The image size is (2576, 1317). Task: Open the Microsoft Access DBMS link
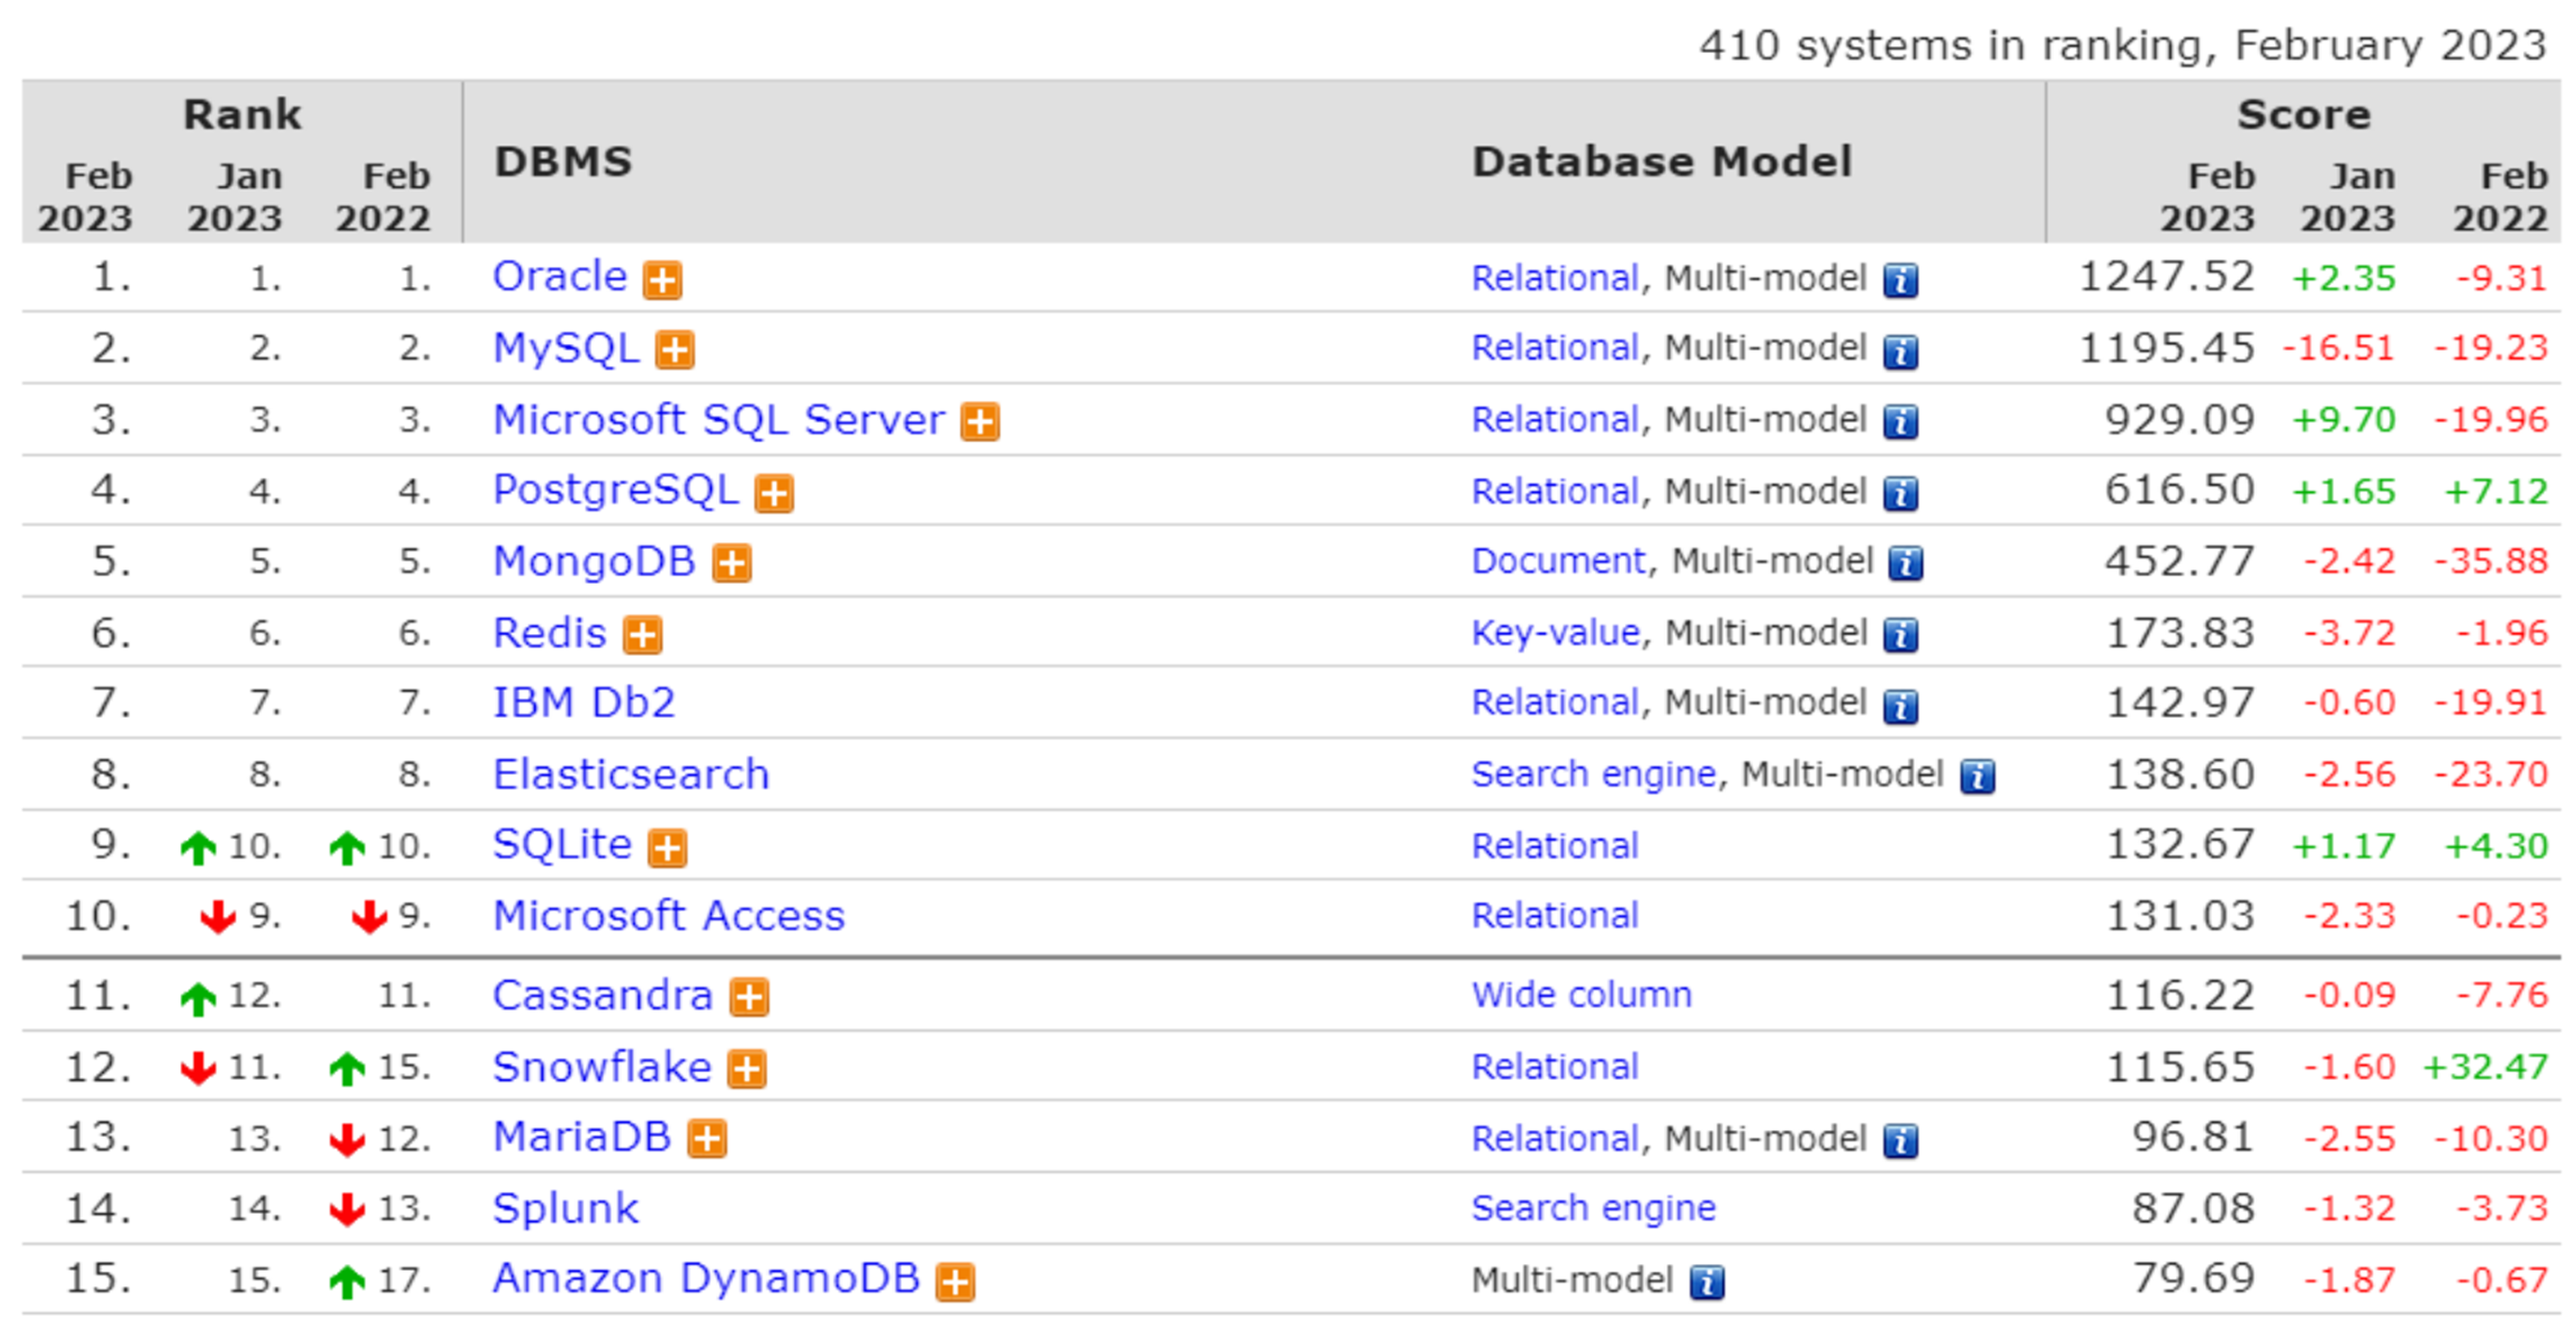[x=668, y=916]
